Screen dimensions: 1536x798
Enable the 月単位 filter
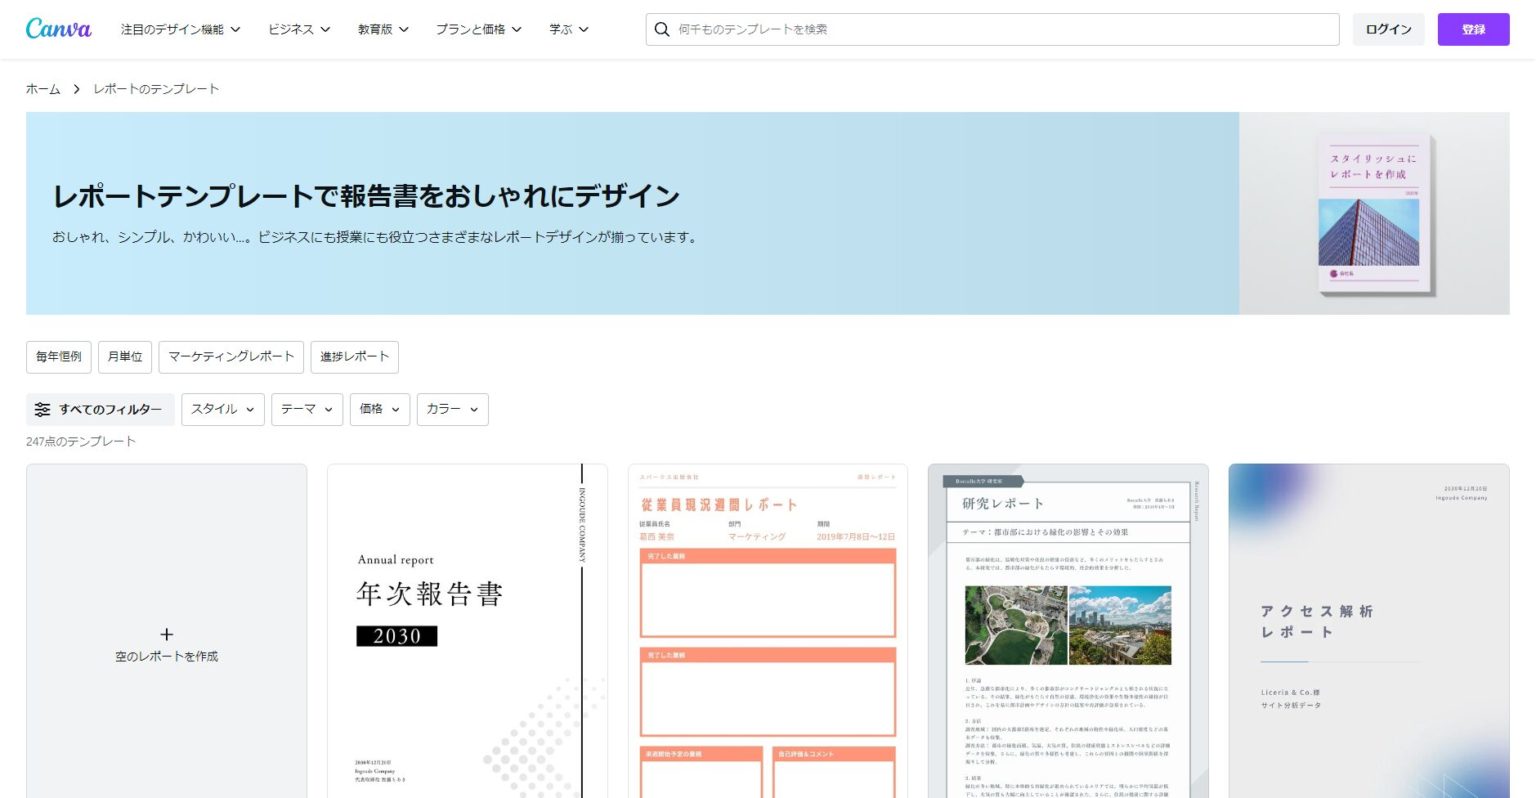point(126,357)
